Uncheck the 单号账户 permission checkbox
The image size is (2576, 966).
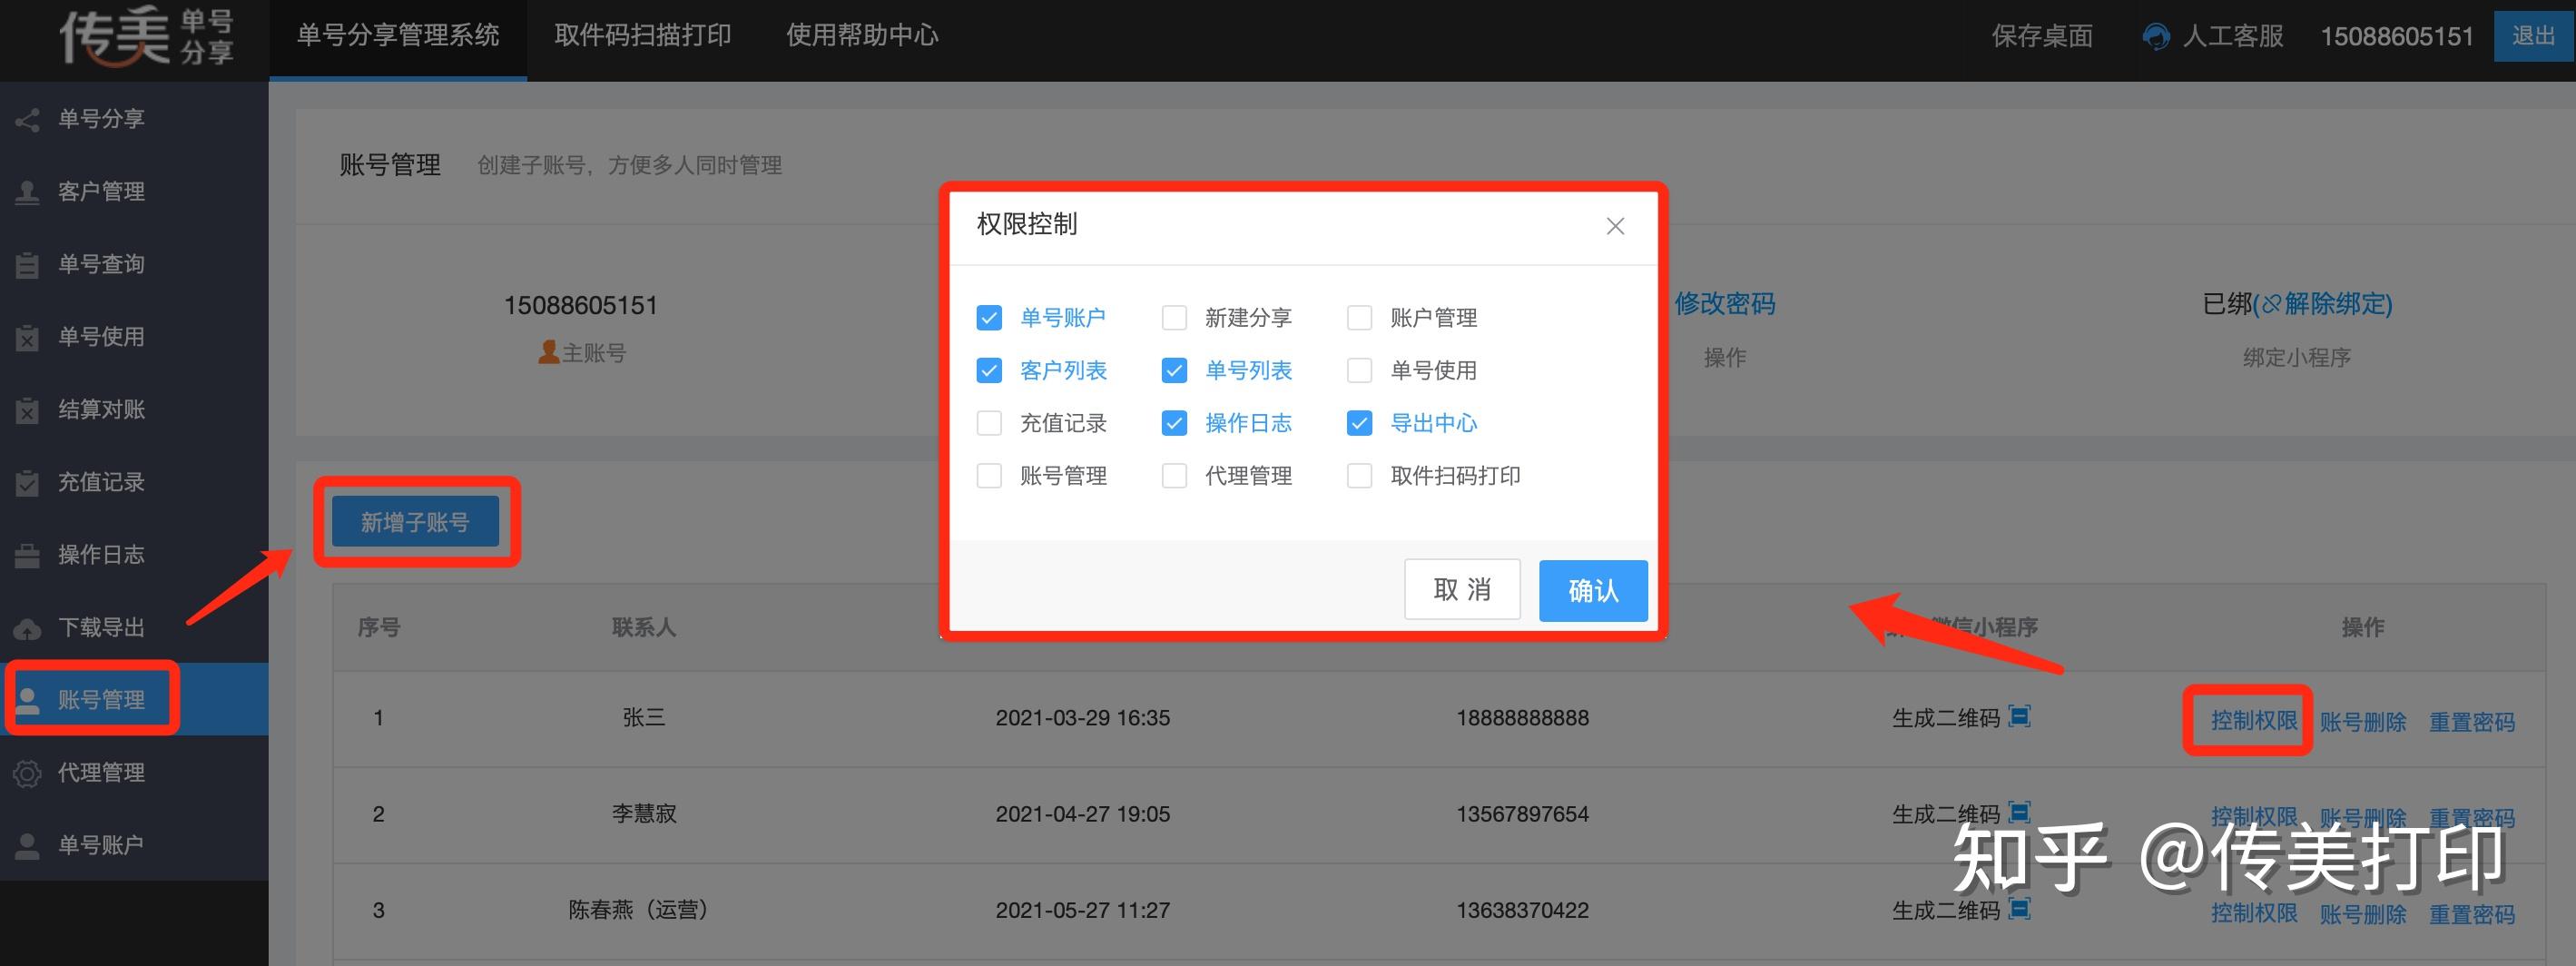coord(989,318)
